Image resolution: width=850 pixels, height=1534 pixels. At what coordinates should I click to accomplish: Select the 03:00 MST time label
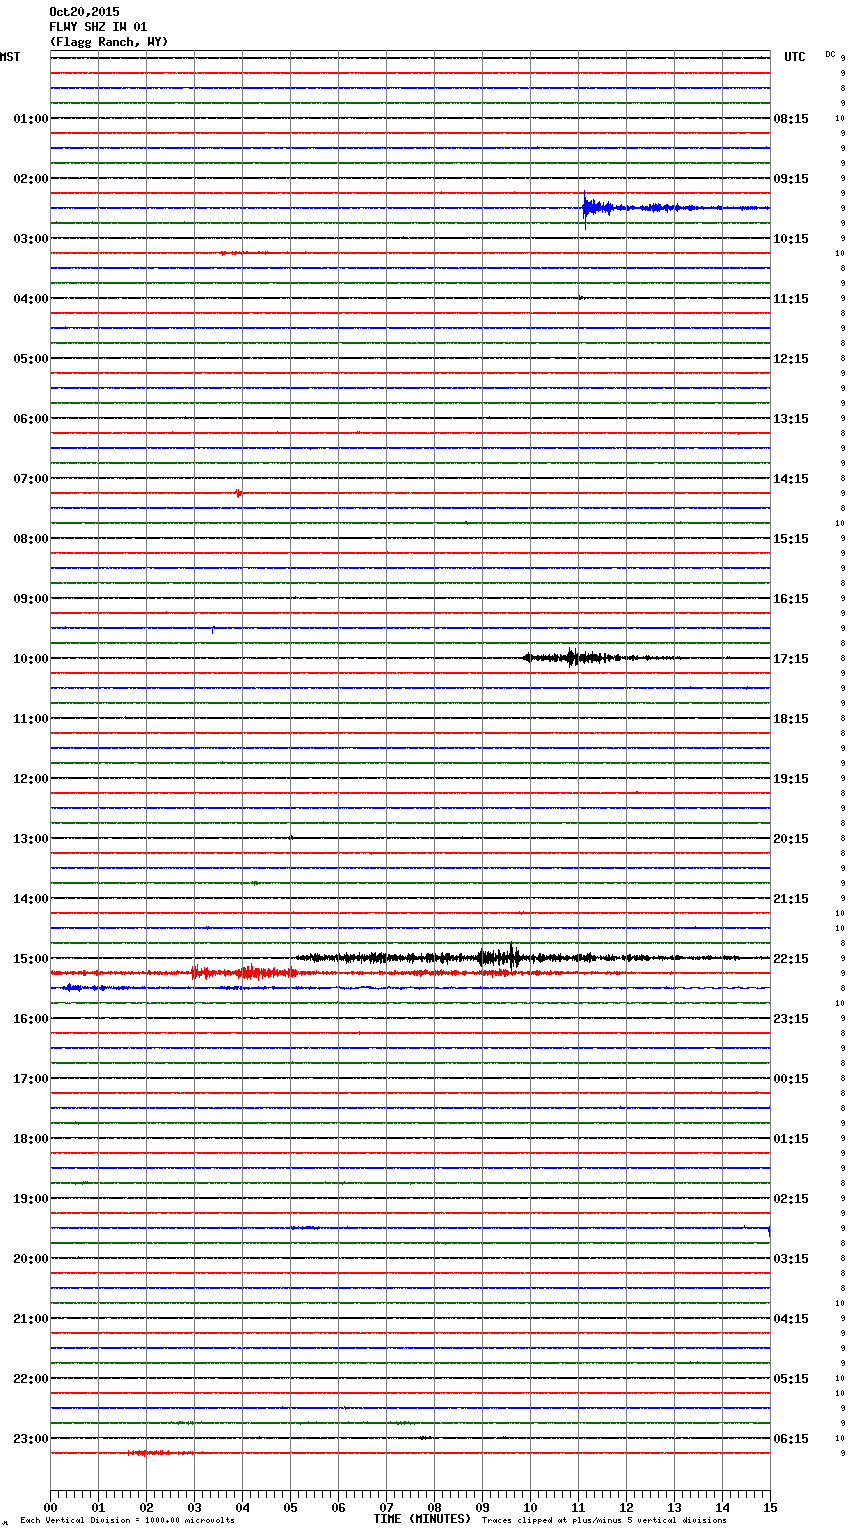coord(30,239)
